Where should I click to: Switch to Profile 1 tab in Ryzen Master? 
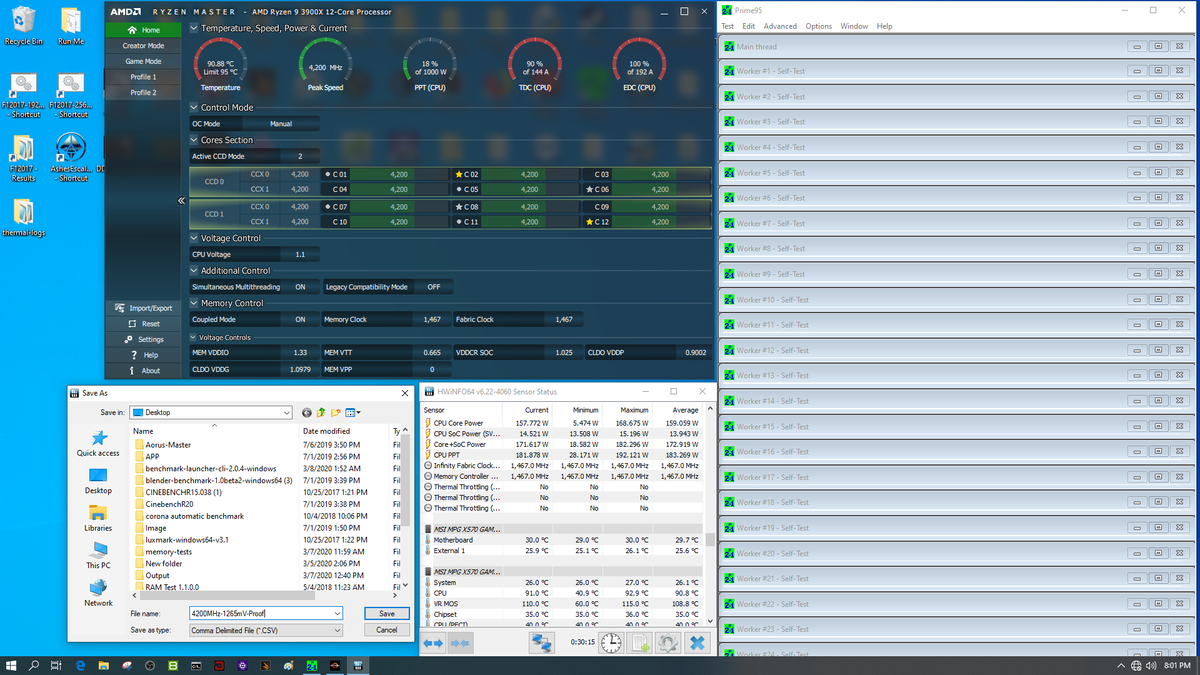click(143, 76)
